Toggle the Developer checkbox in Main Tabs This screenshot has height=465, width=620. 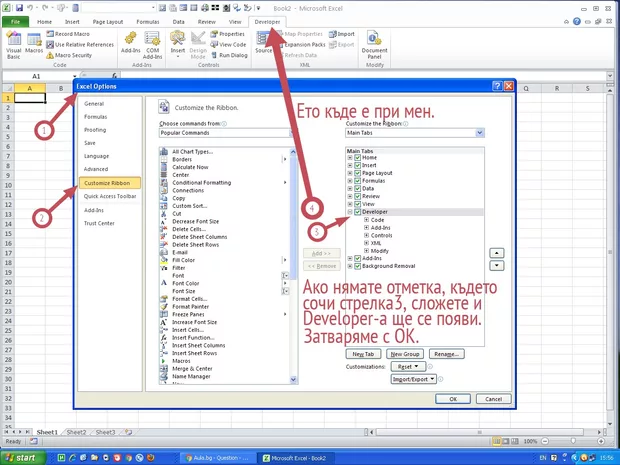pos(357,212)
